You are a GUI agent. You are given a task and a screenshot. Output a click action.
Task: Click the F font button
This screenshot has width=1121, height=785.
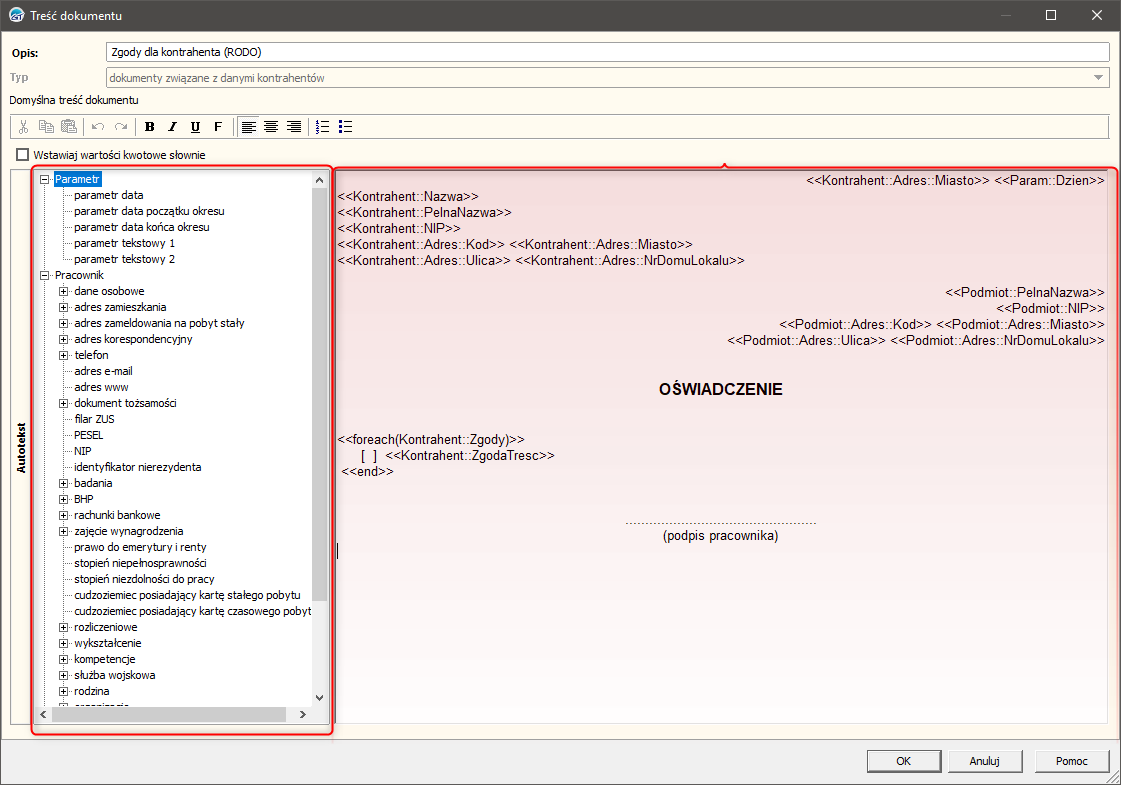coord(218,127)
